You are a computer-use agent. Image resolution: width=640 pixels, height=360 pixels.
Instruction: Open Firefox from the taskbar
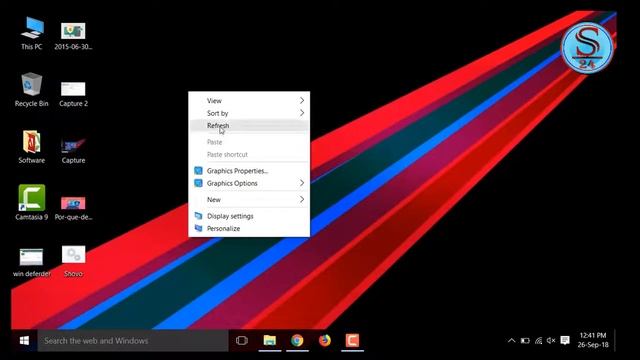tap(325, 340)
